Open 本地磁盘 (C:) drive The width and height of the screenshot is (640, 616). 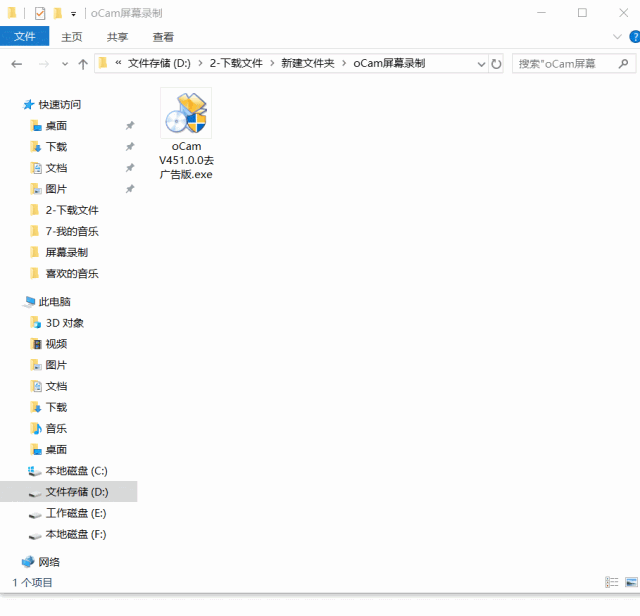point(76,471)
